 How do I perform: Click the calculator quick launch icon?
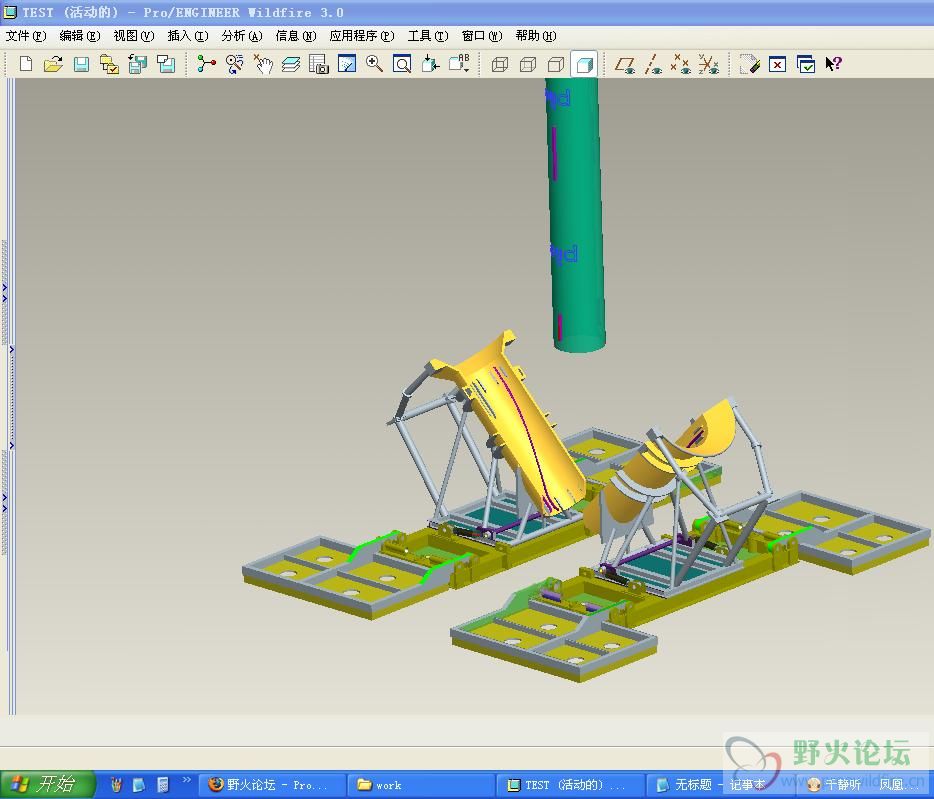163,785
